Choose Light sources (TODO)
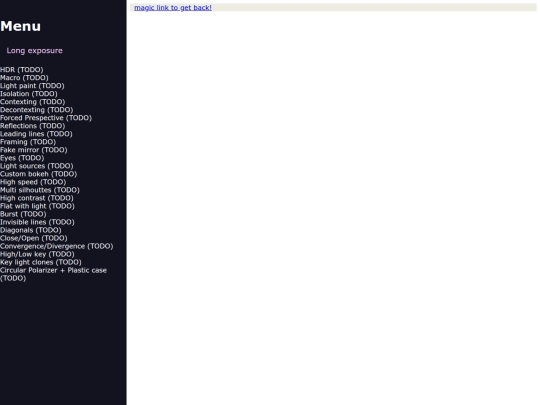 pyautogui.click(x=37, y=166)
